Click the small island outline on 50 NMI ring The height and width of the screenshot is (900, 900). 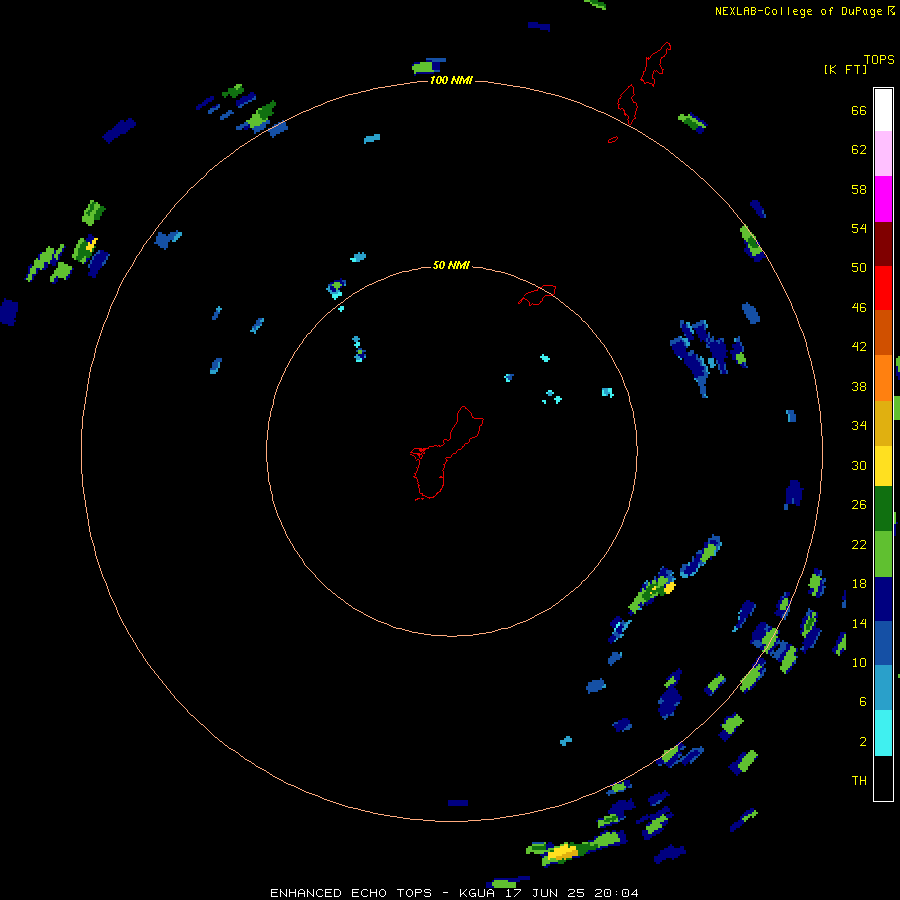[x=537, y=295]
